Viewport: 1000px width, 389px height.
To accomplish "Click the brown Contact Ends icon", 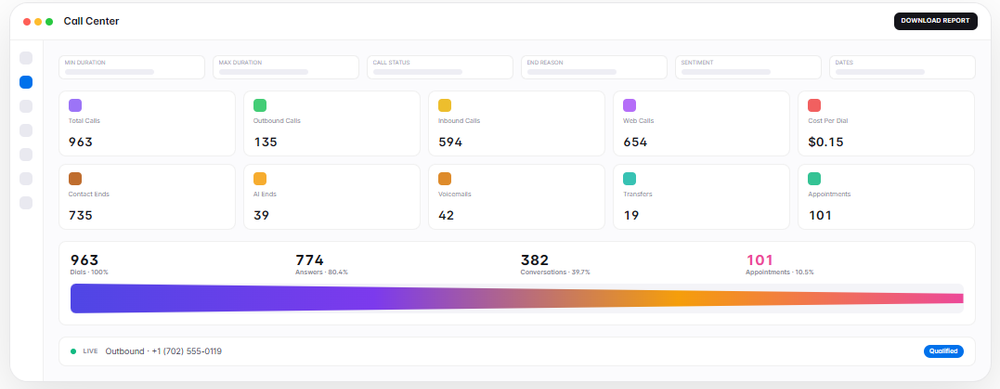I will click(75, 179).
